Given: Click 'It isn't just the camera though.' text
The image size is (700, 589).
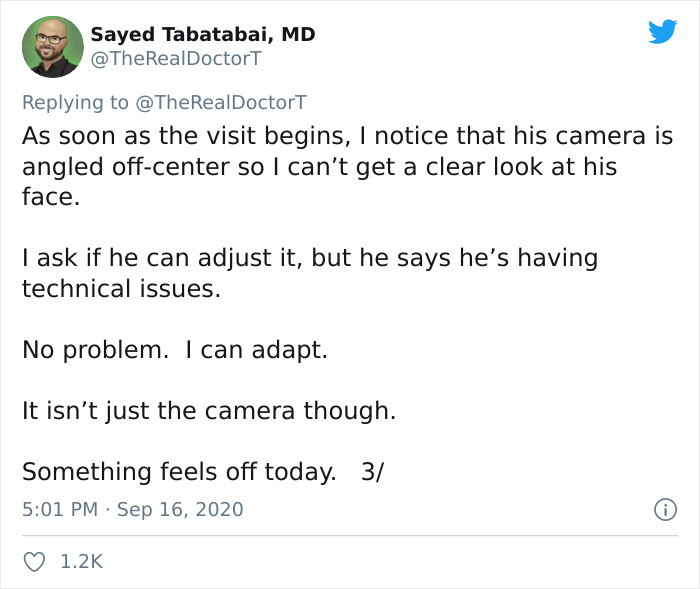Looking at the screenshot, I should tap(209, 411).
